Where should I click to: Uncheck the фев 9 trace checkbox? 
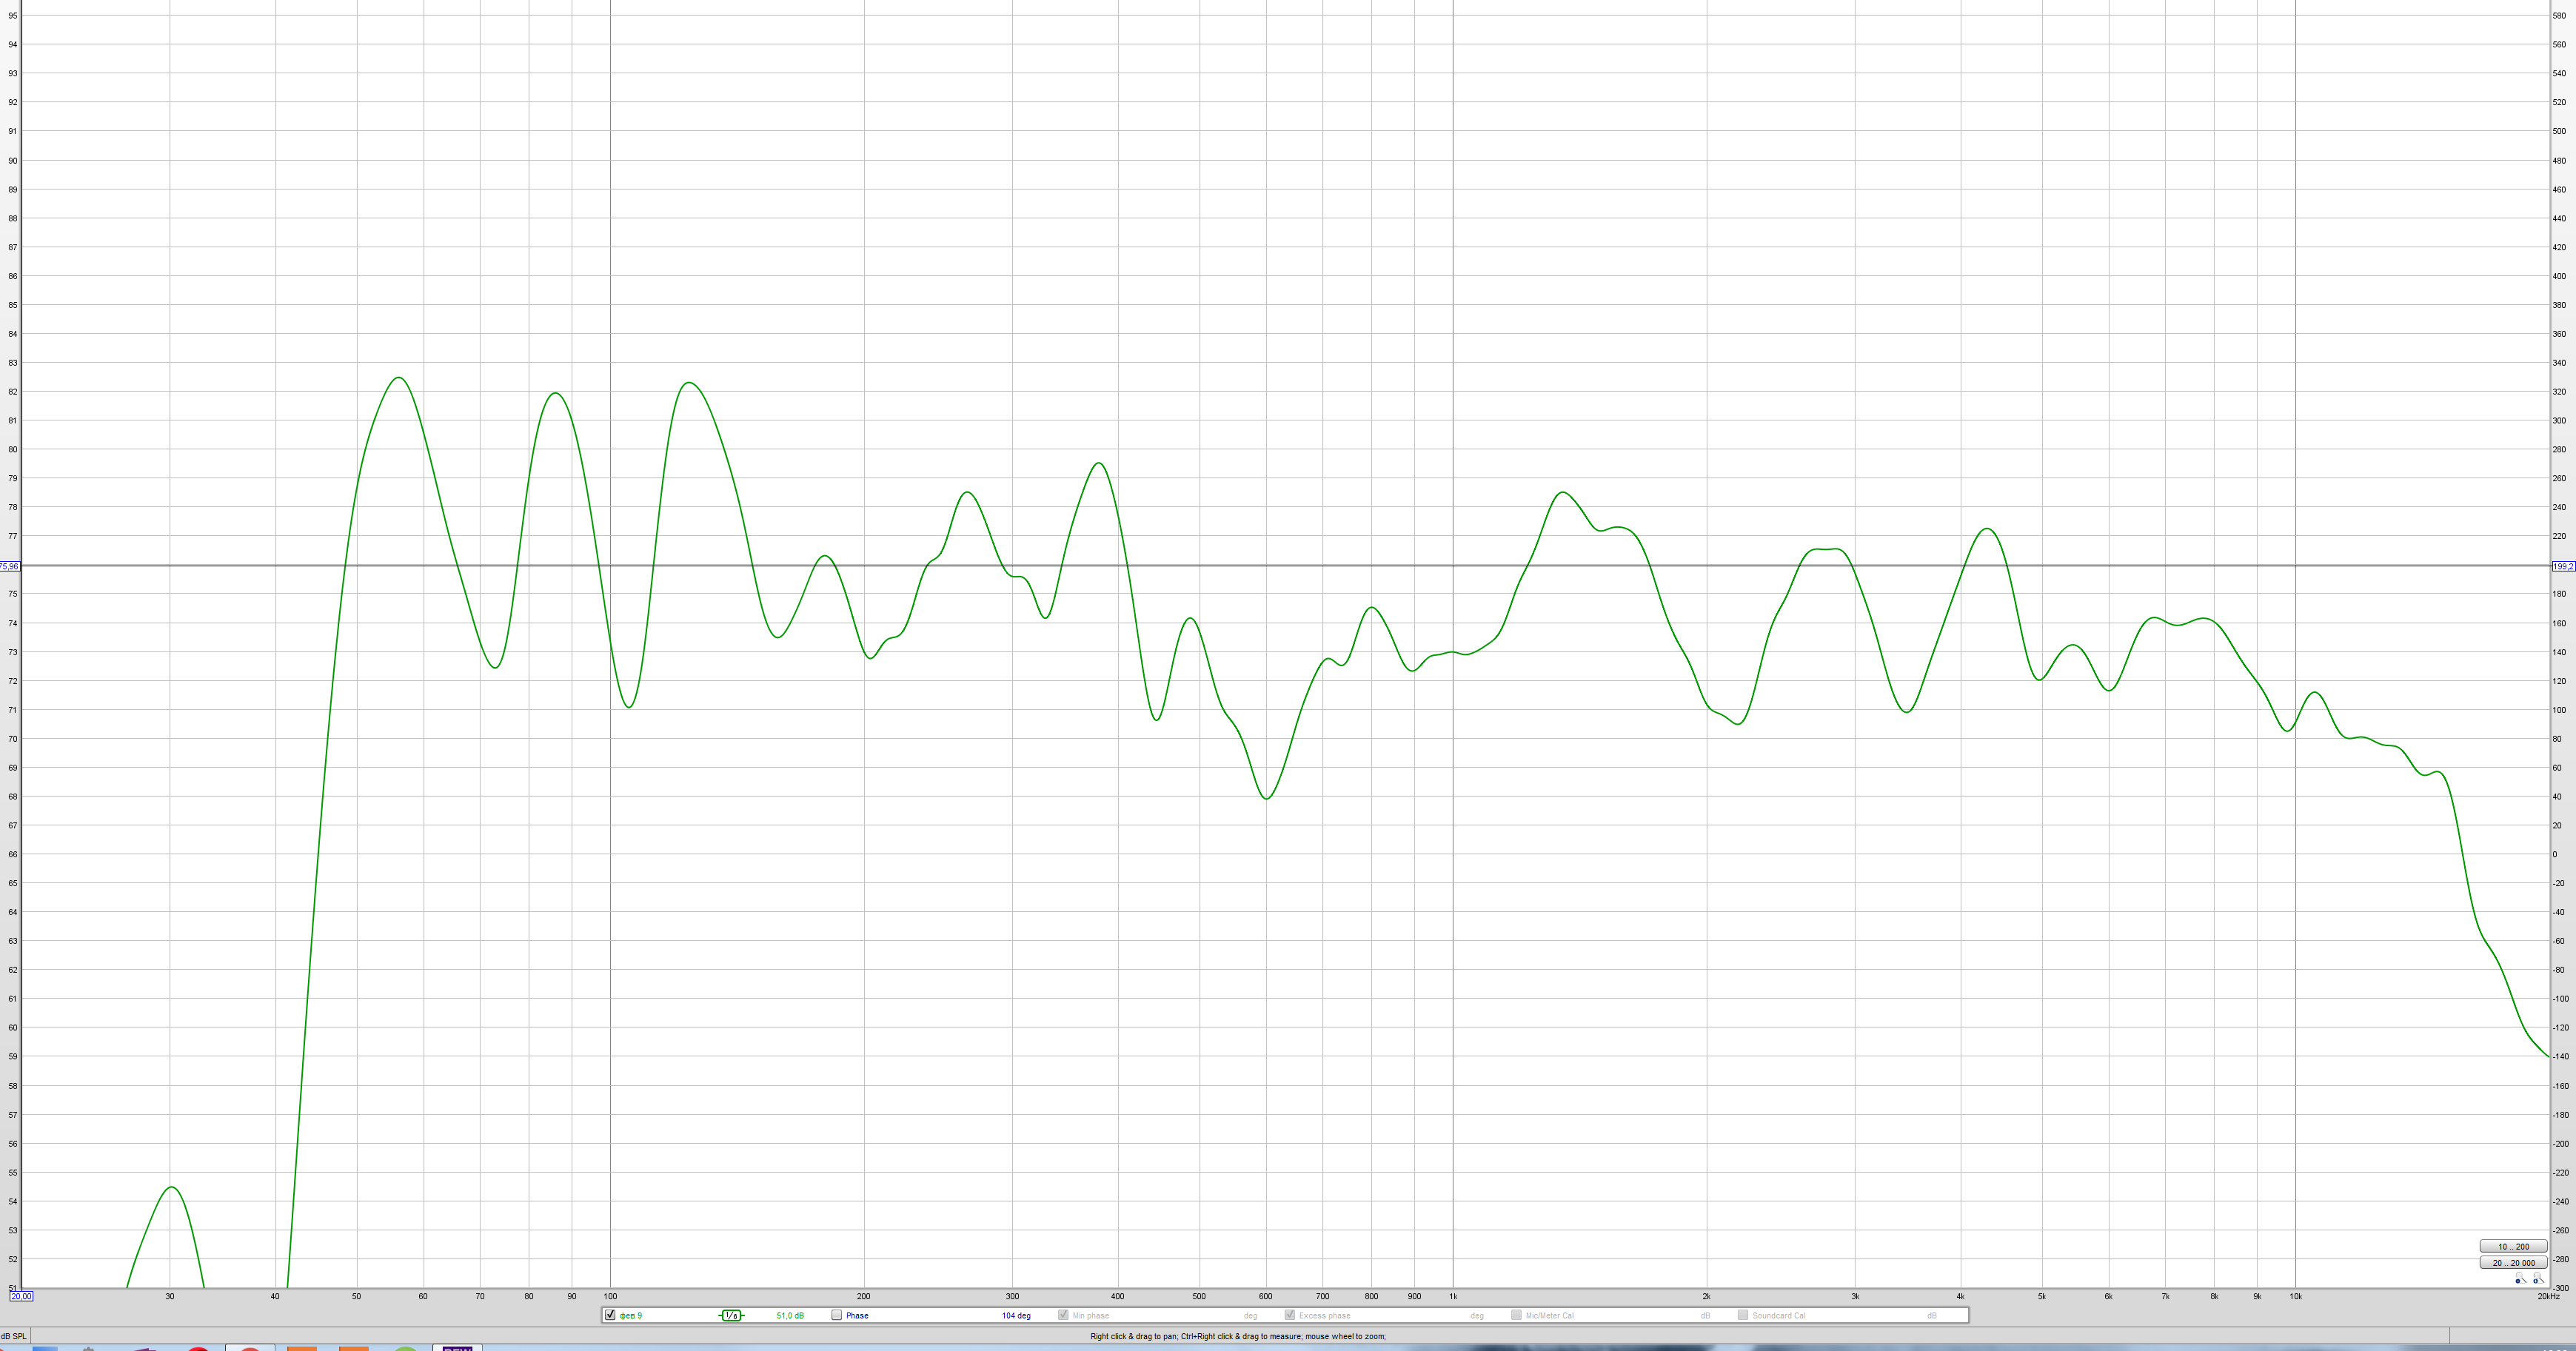[610, 1315]
